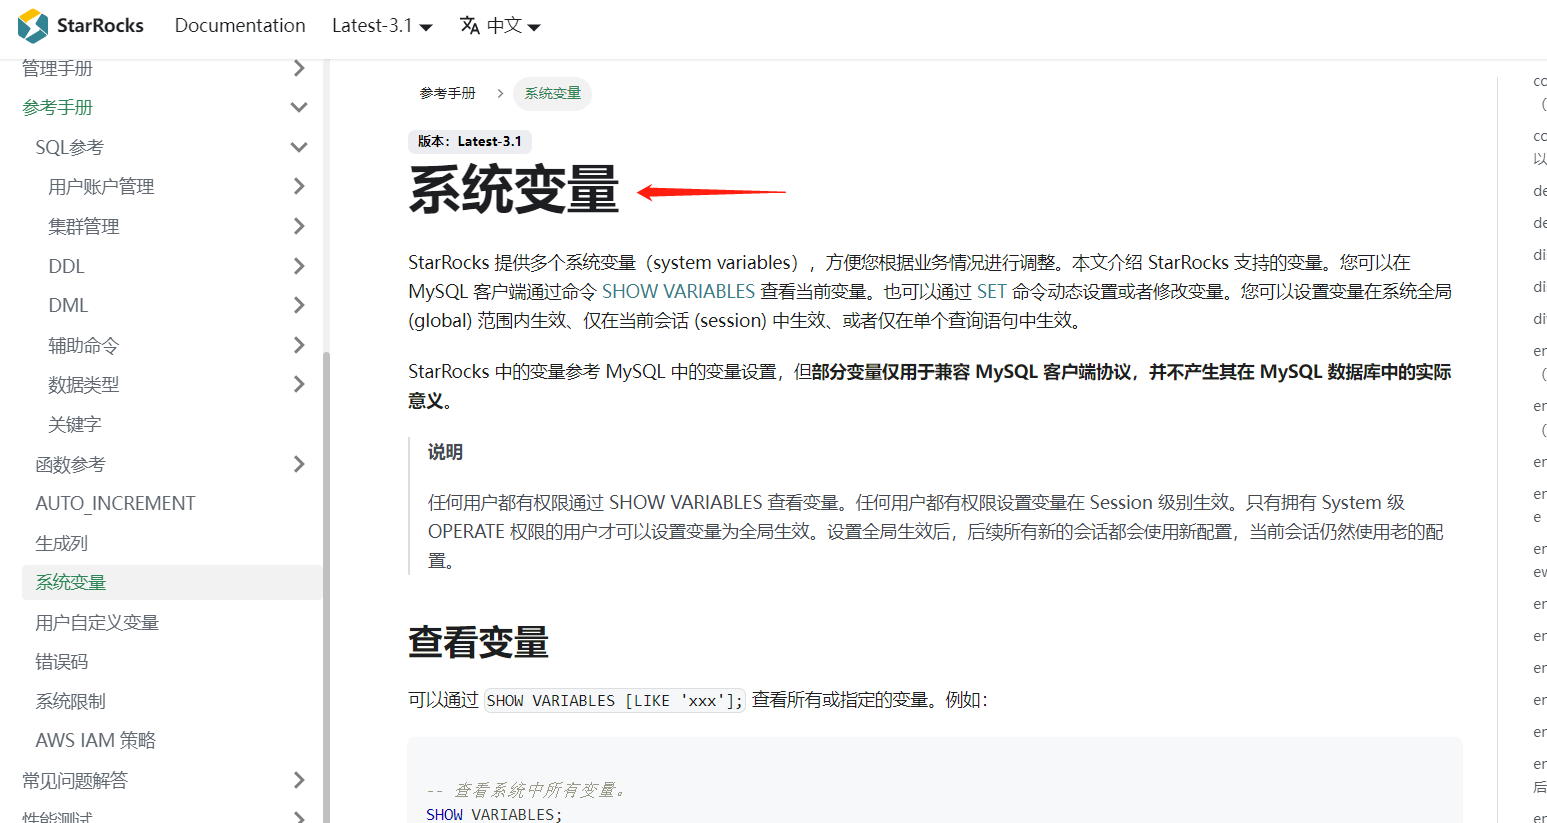The width and height of the screenshot is (1547, 823).
Task: Click 参考手册 in the breadcrumb
Action: click(447, 93)
